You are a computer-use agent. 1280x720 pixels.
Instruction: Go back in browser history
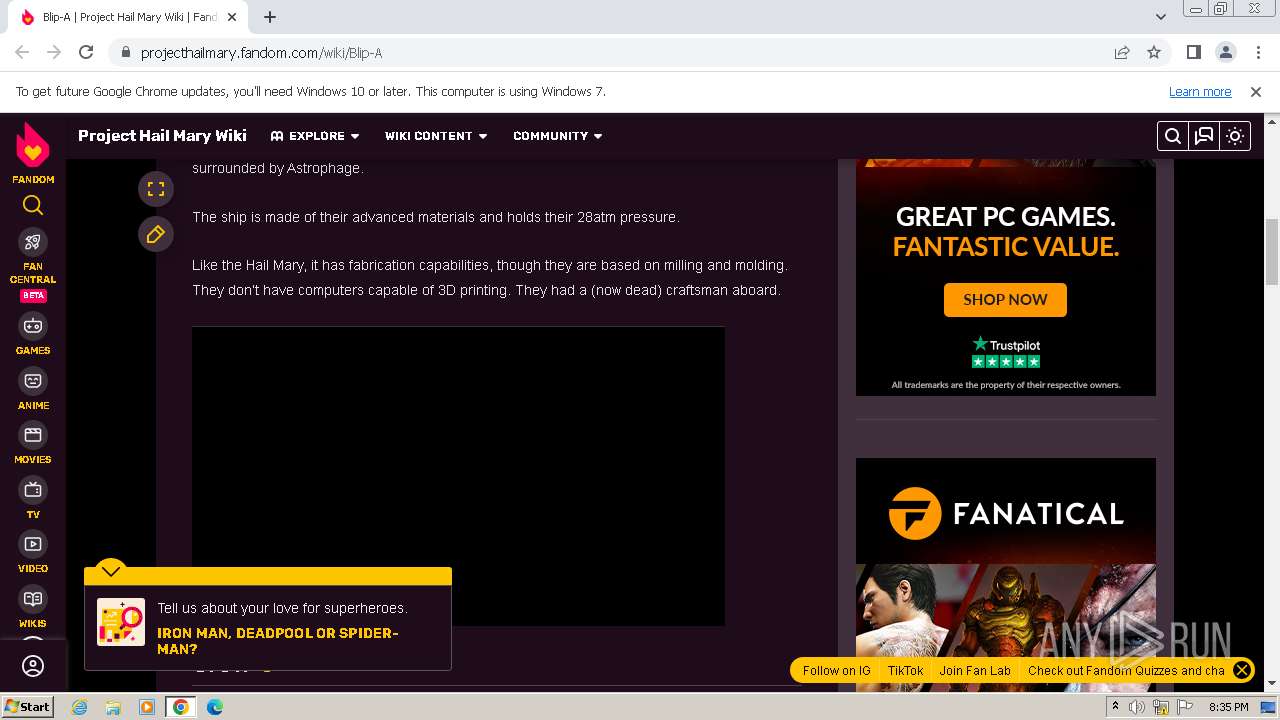point(22,52)
